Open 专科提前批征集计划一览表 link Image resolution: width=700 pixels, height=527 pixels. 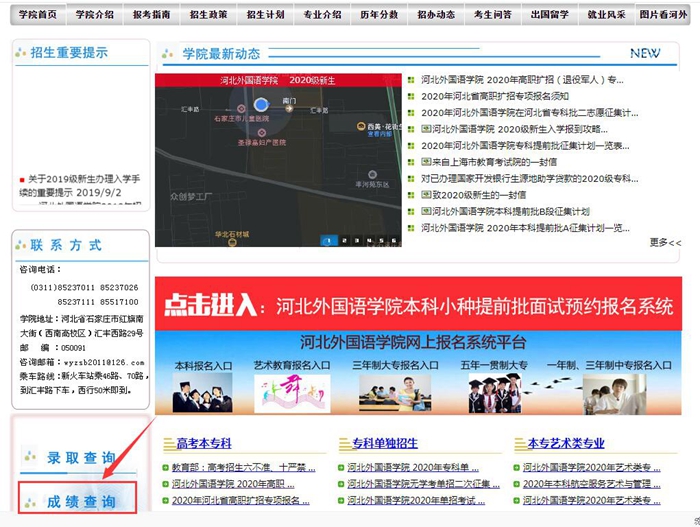coord(525,146)
